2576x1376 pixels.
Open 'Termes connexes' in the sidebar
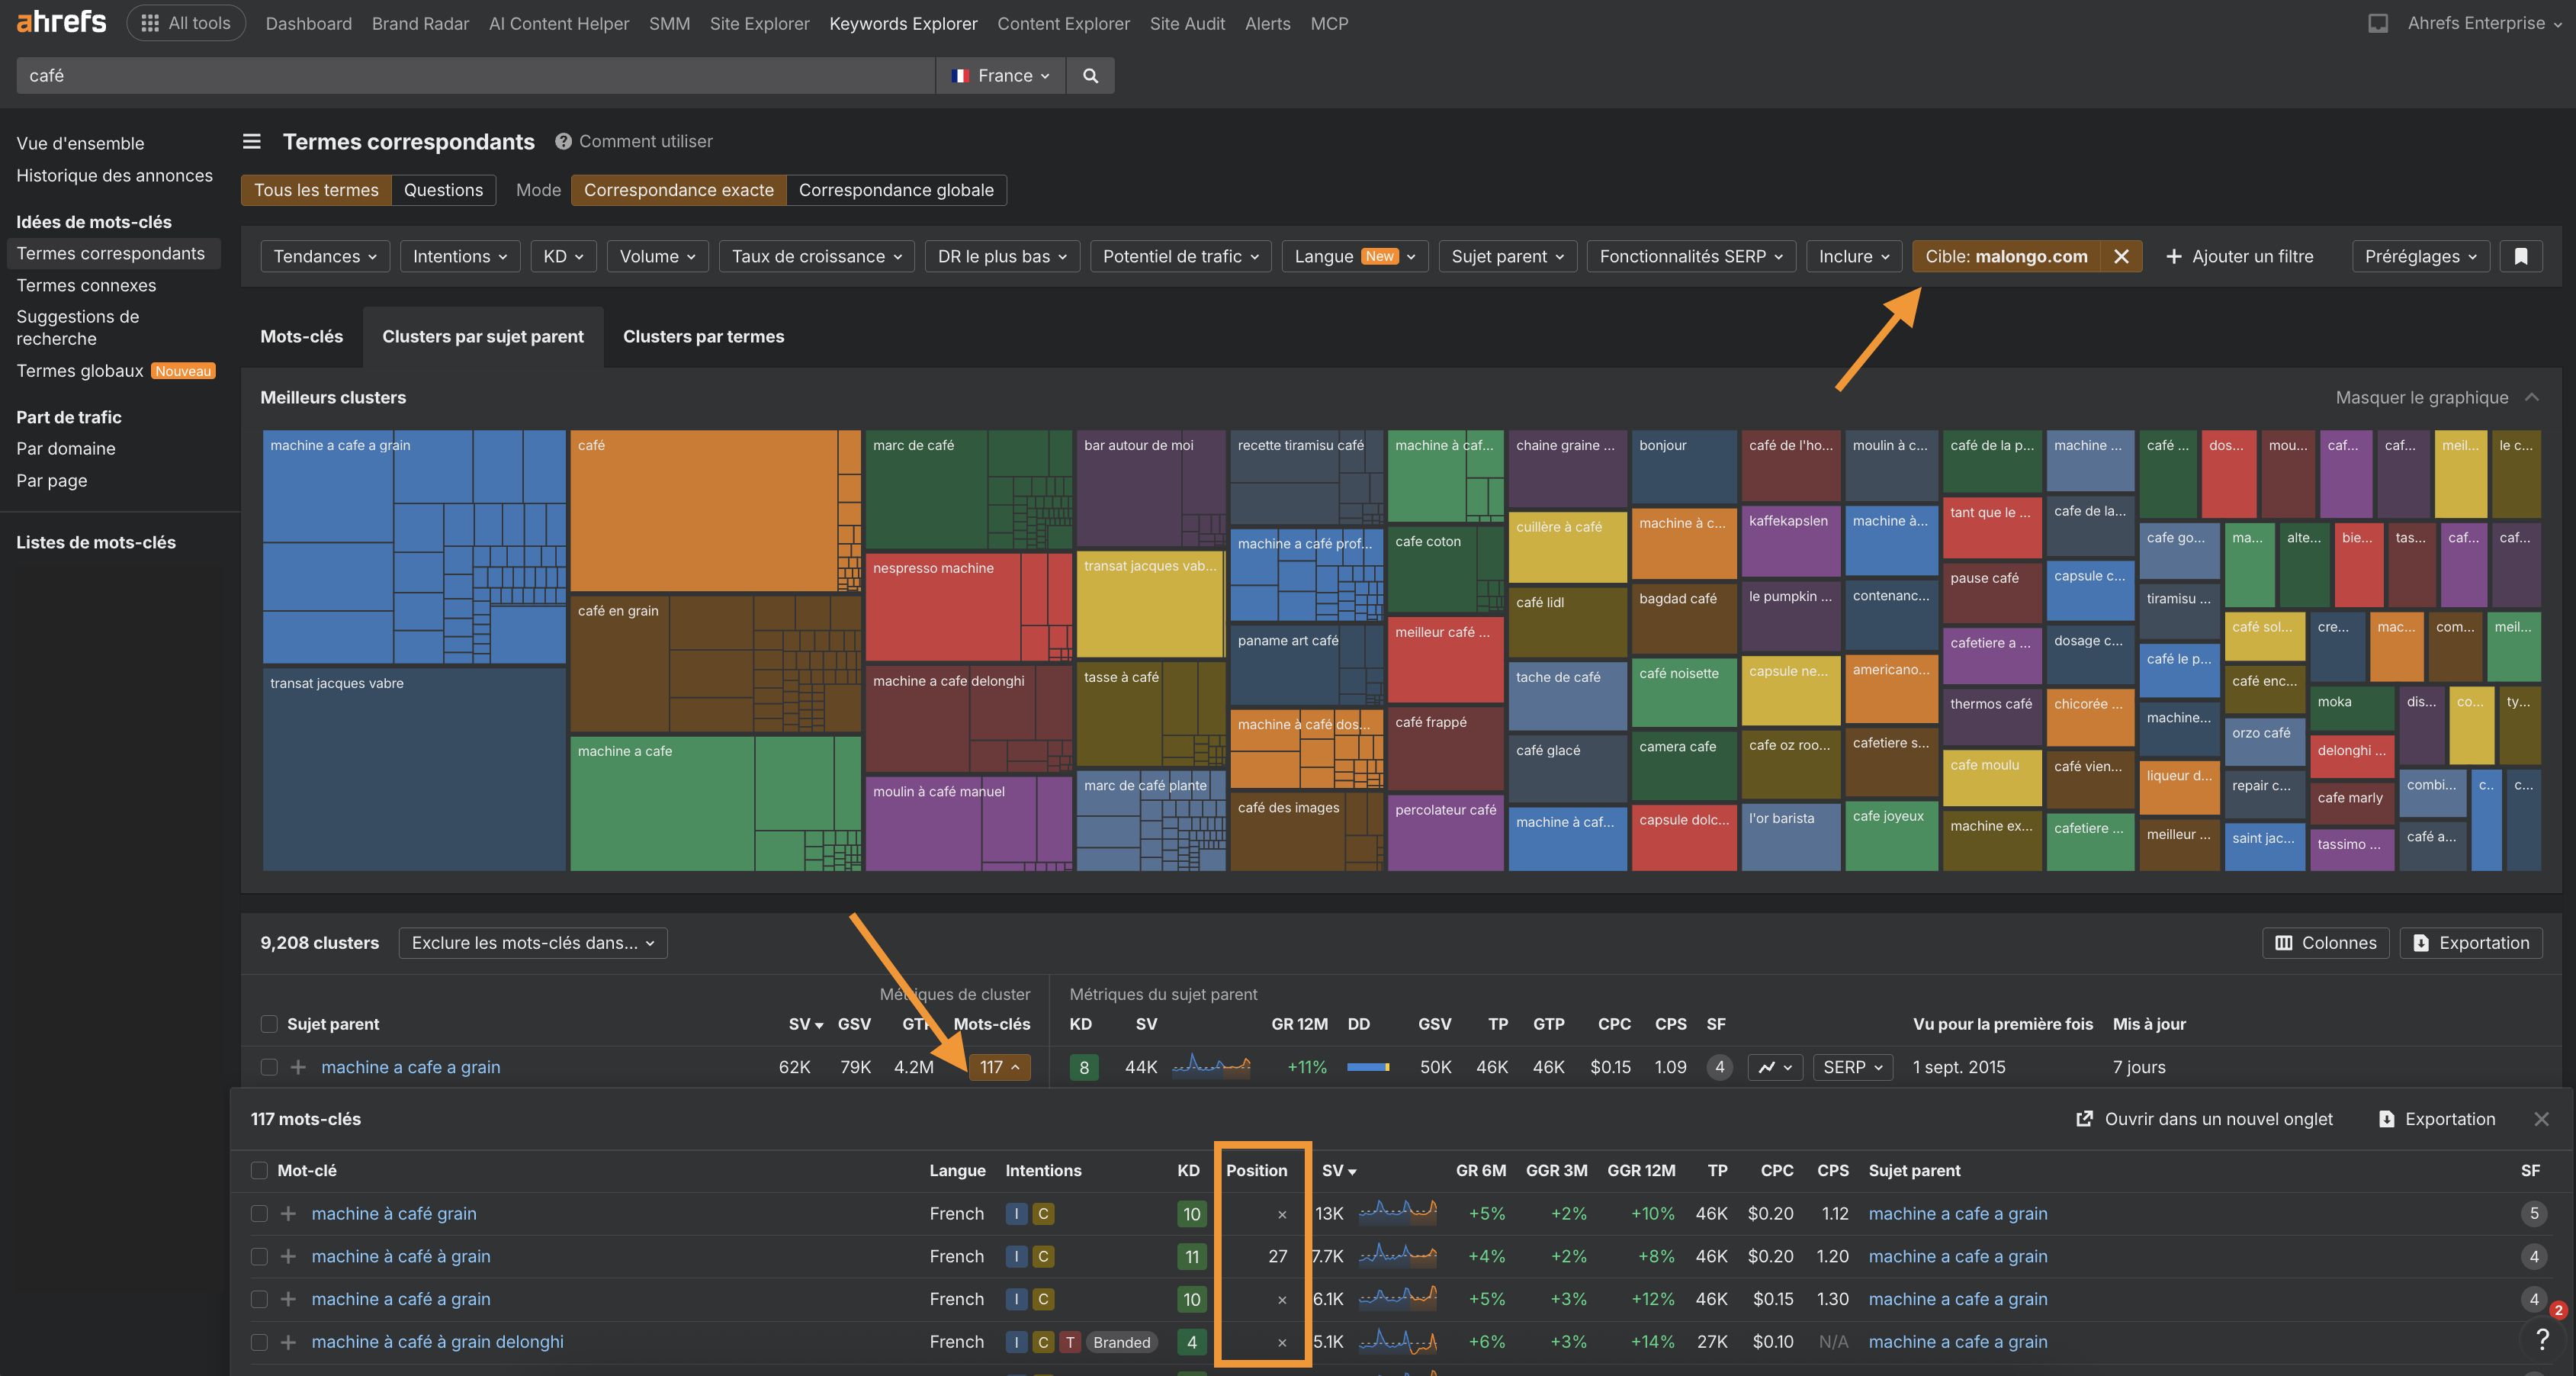pos(86,285)
